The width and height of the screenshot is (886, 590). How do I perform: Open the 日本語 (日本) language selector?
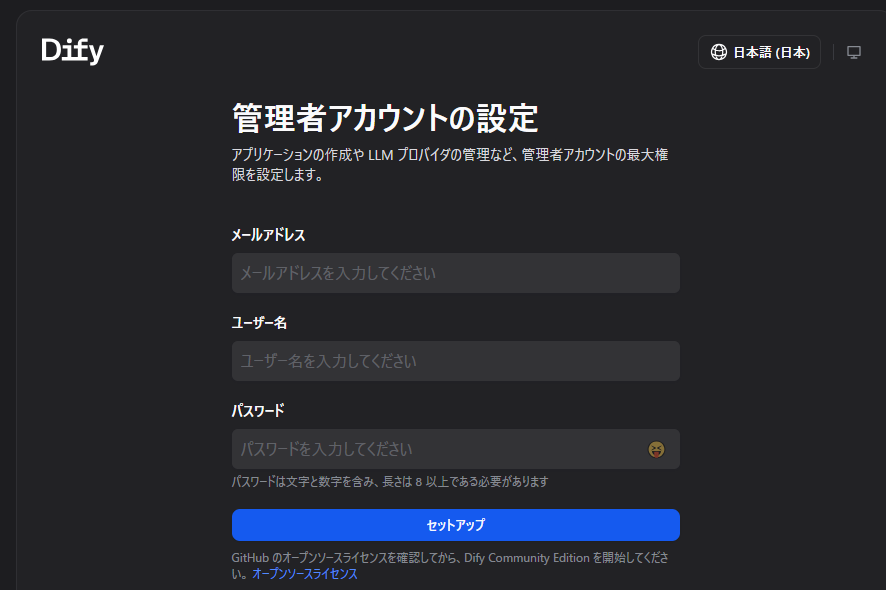pyautogui.click(x=759, y=52)
